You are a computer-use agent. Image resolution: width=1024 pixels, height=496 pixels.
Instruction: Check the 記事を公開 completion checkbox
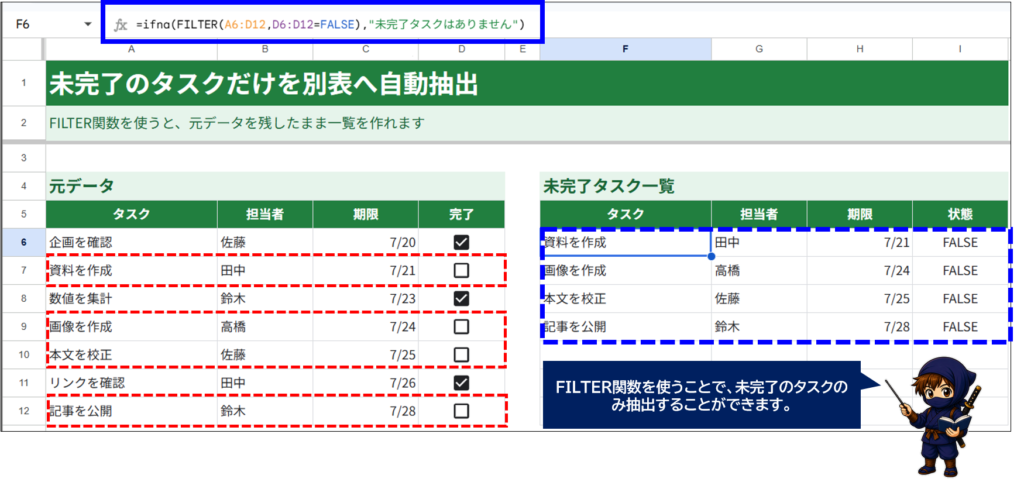(461, 411)
